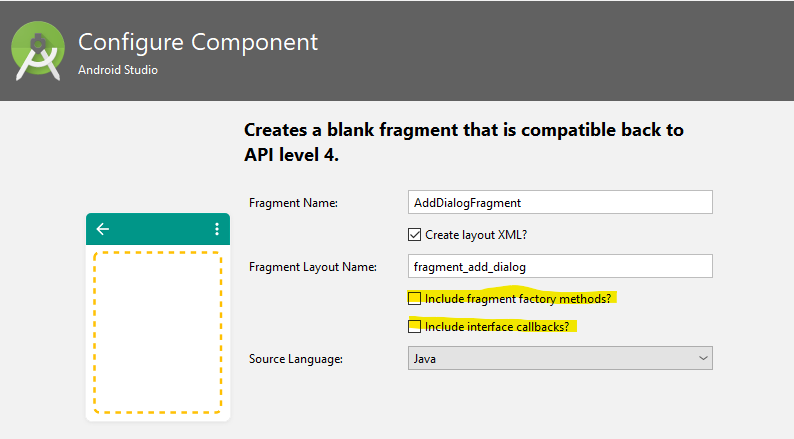794x439 pixels.
Task: Click the "Fragment Layout Name:" label
Action: tap(312, 267)
